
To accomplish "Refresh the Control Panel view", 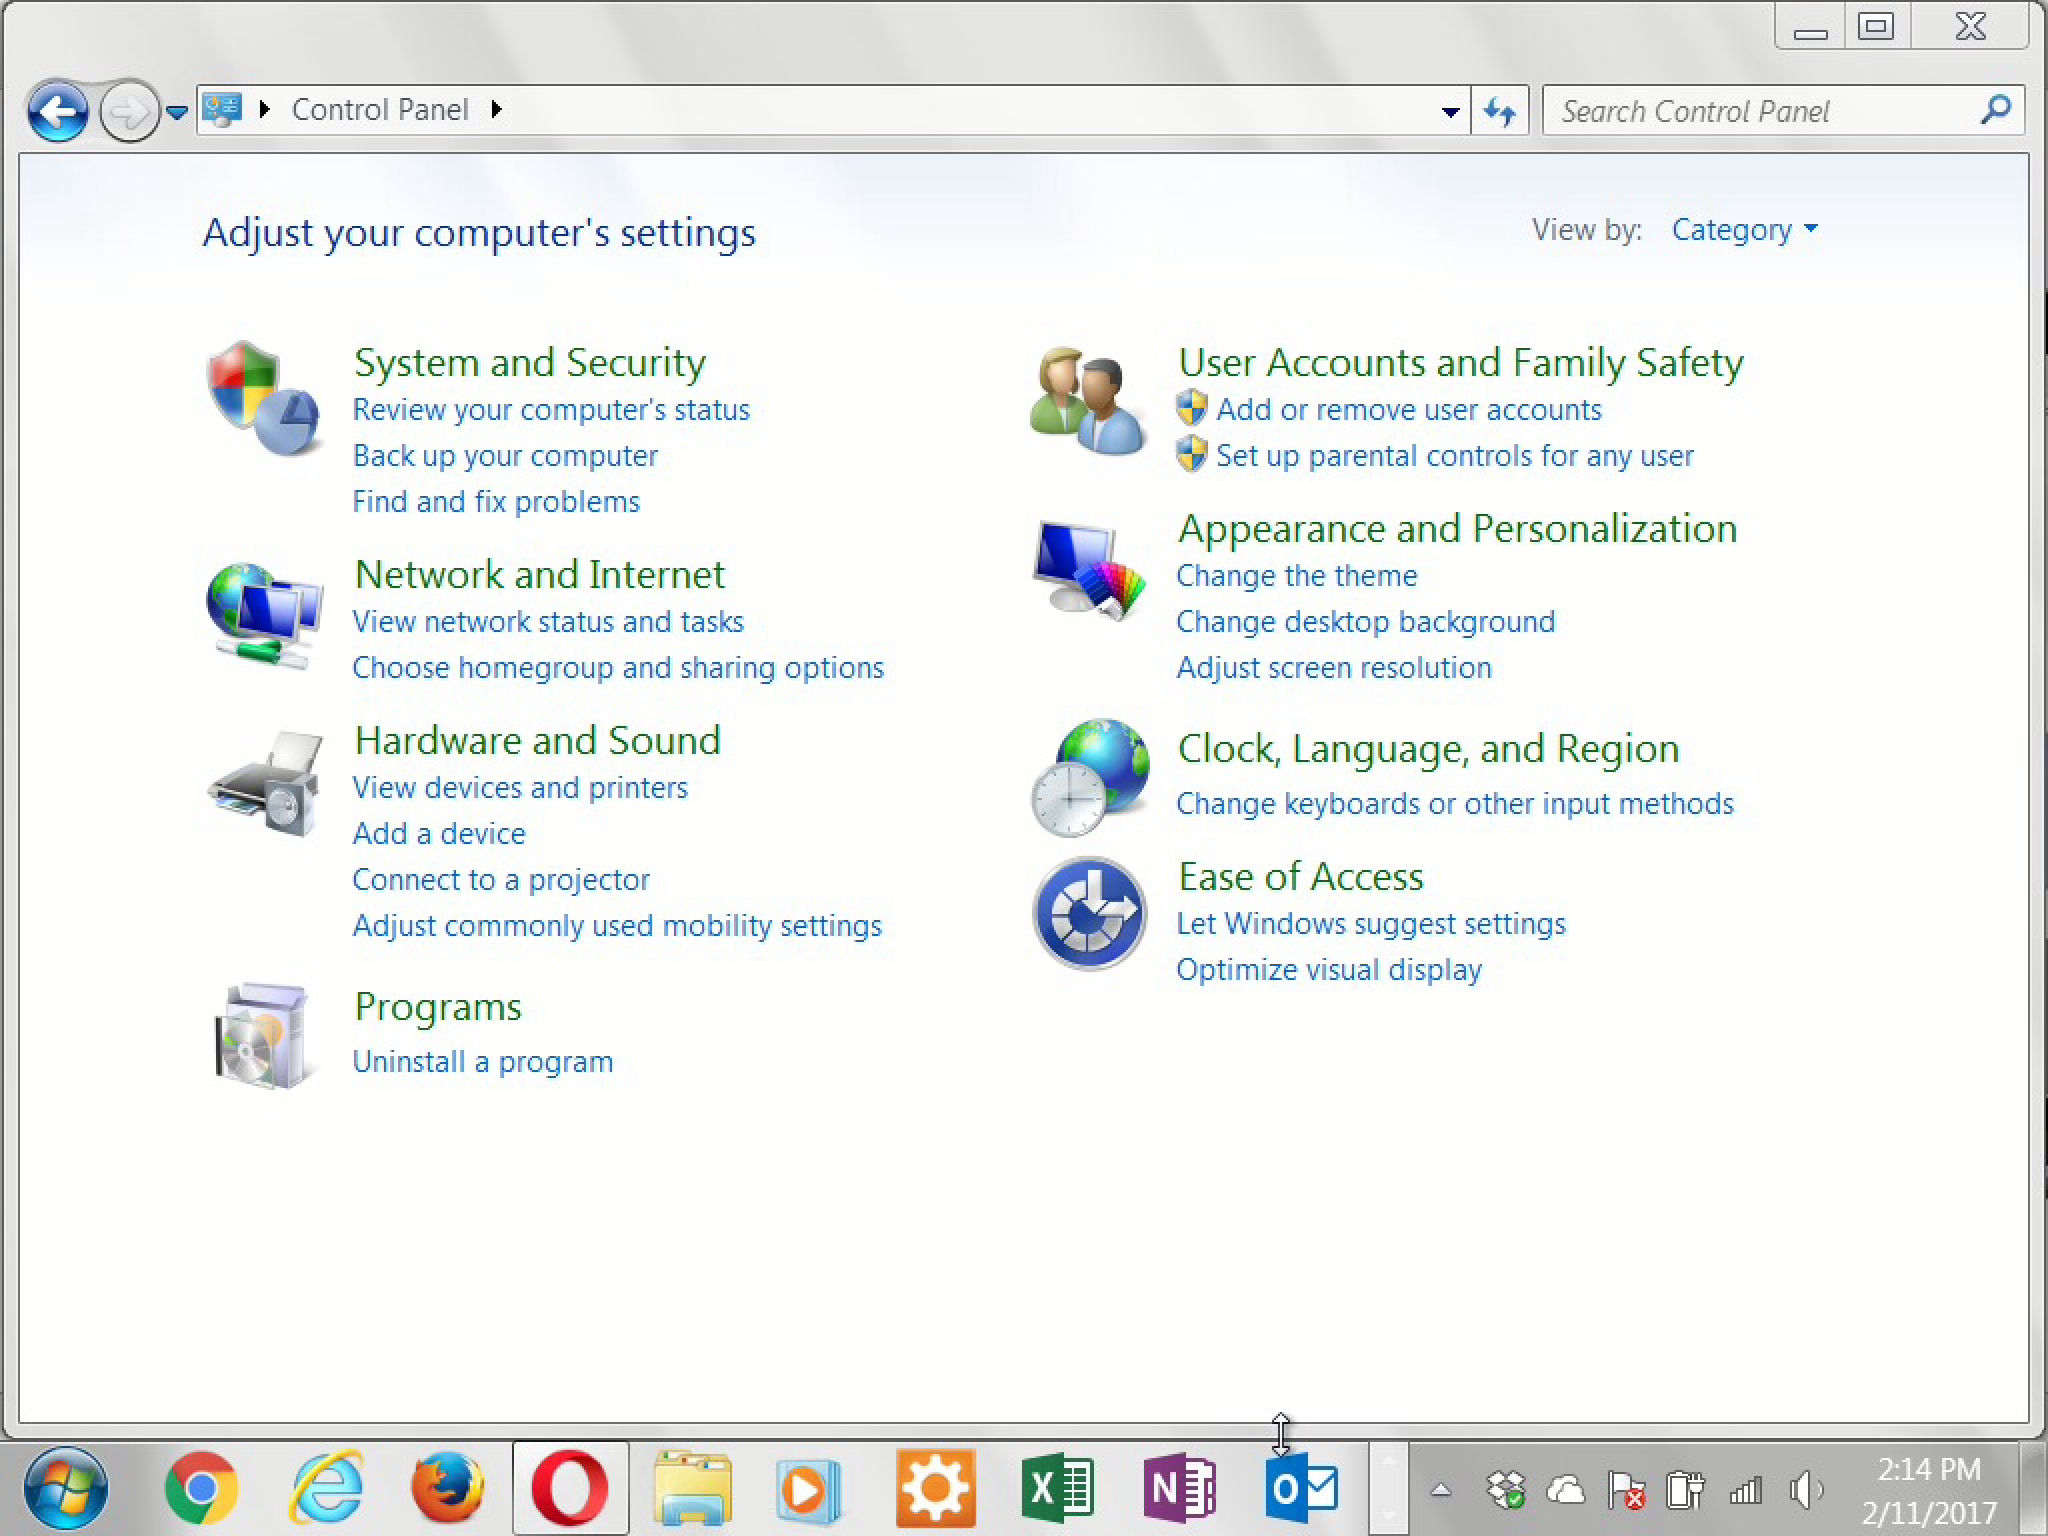I will pyautogui.click(x=1500, y=111).
